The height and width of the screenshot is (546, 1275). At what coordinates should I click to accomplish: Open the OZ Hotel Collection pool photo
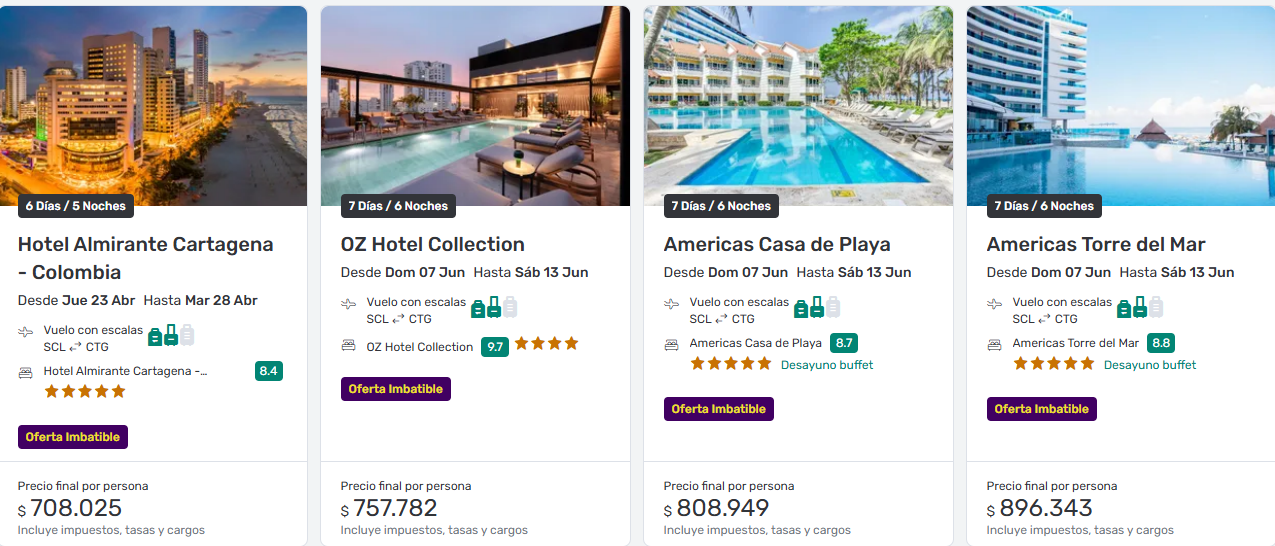[x=475, y=100]
